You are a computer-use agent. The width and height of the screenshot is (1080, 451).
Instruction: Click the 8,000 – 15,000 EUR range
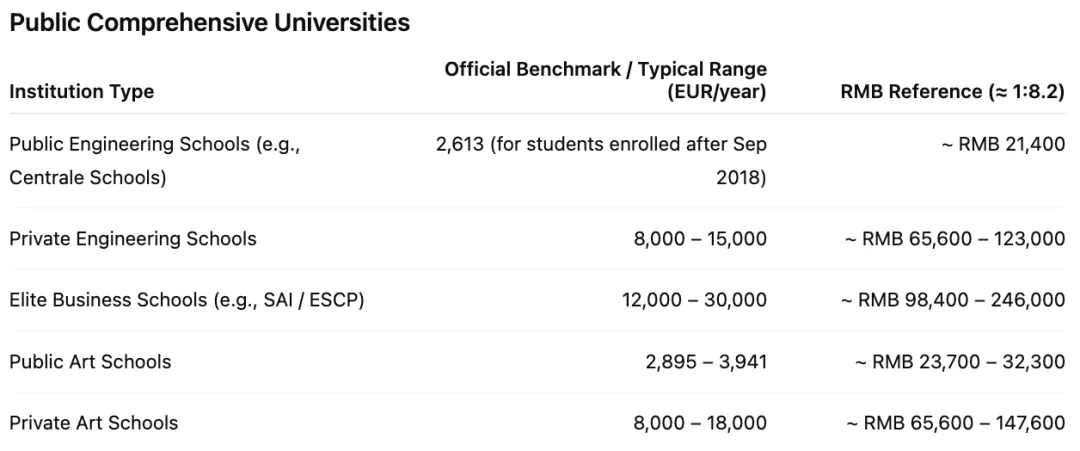tap(700, 239)
